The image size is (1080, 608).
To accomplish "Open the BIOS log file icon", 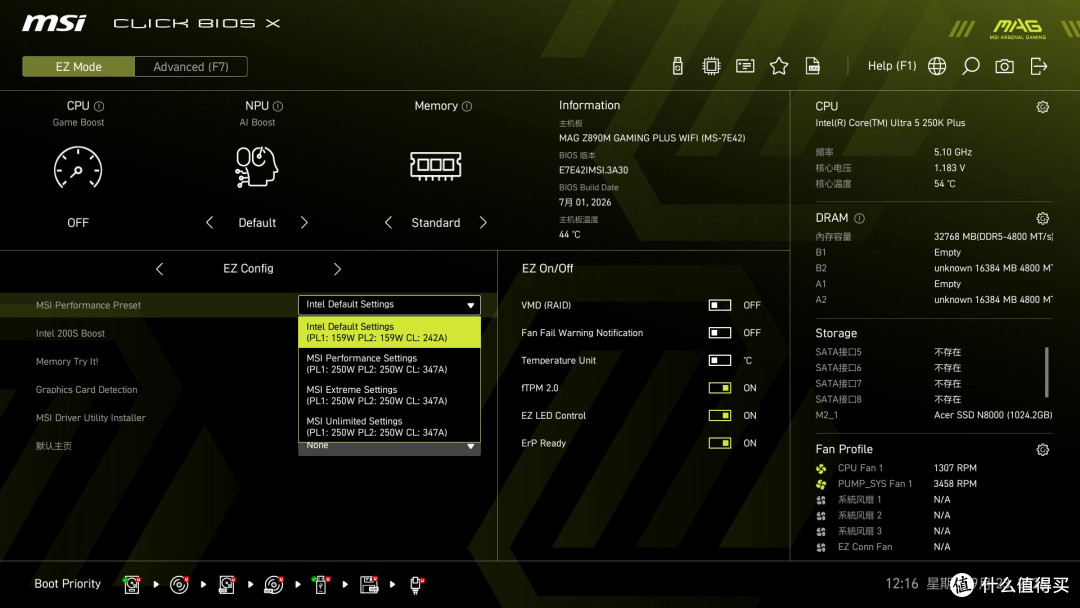I will click(x=813, y=66).
